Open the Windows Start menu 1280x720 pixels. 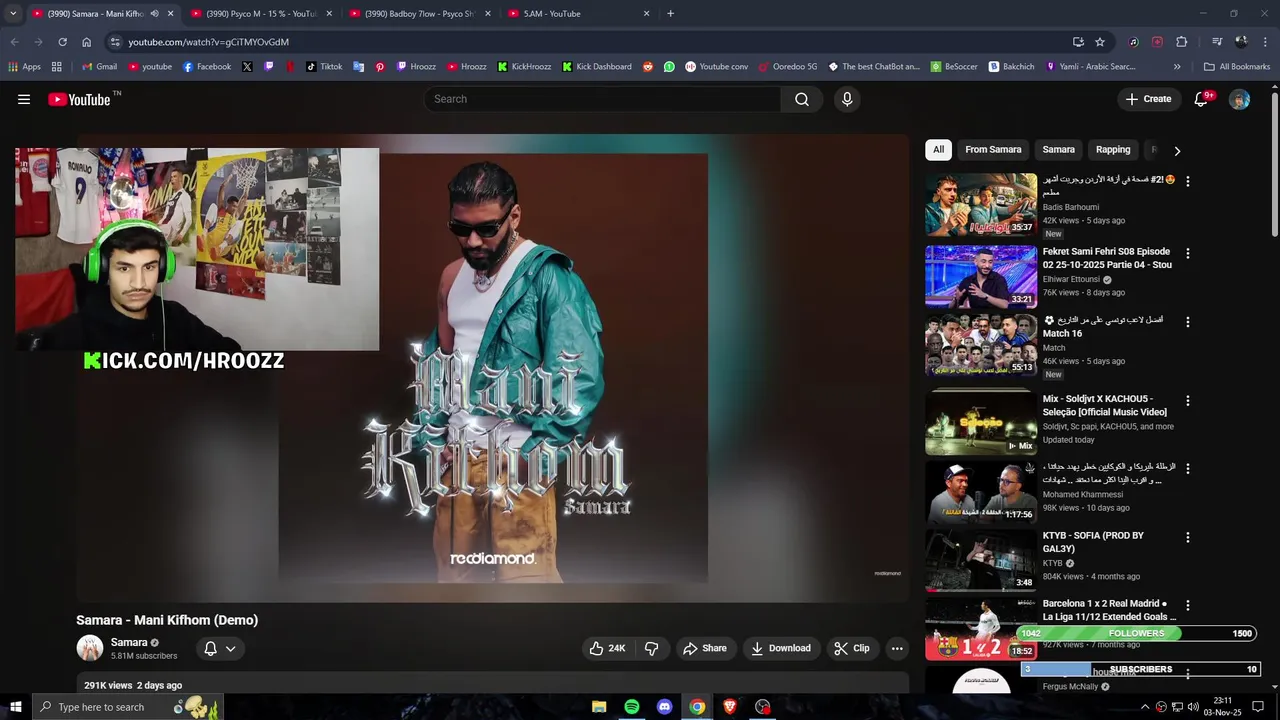click(15, 707)
